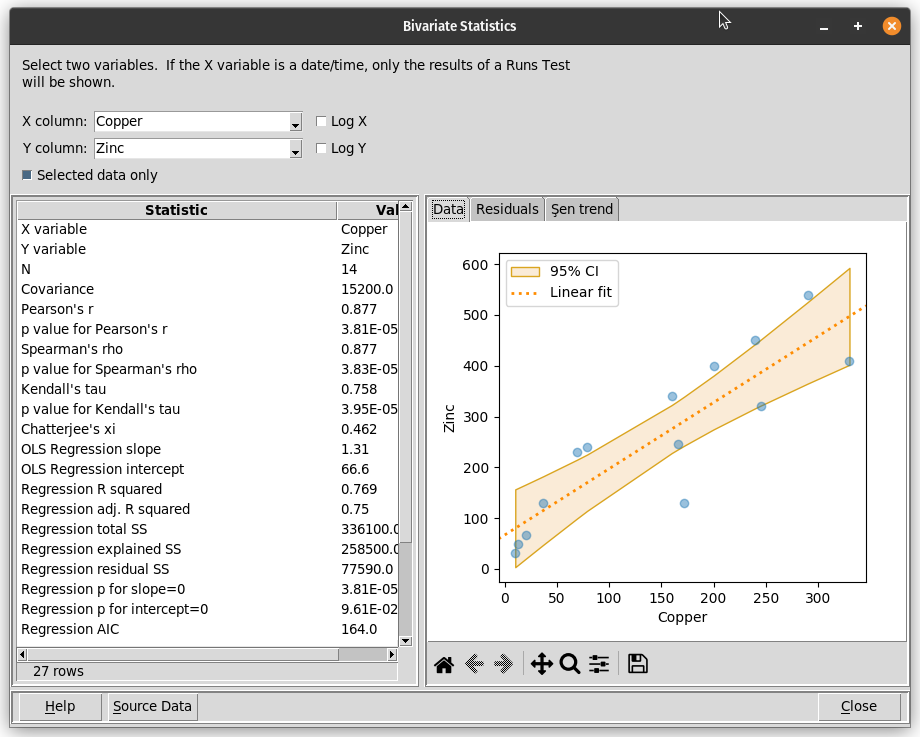Switch to the Sen trend tab

click(x=582, y=209)
